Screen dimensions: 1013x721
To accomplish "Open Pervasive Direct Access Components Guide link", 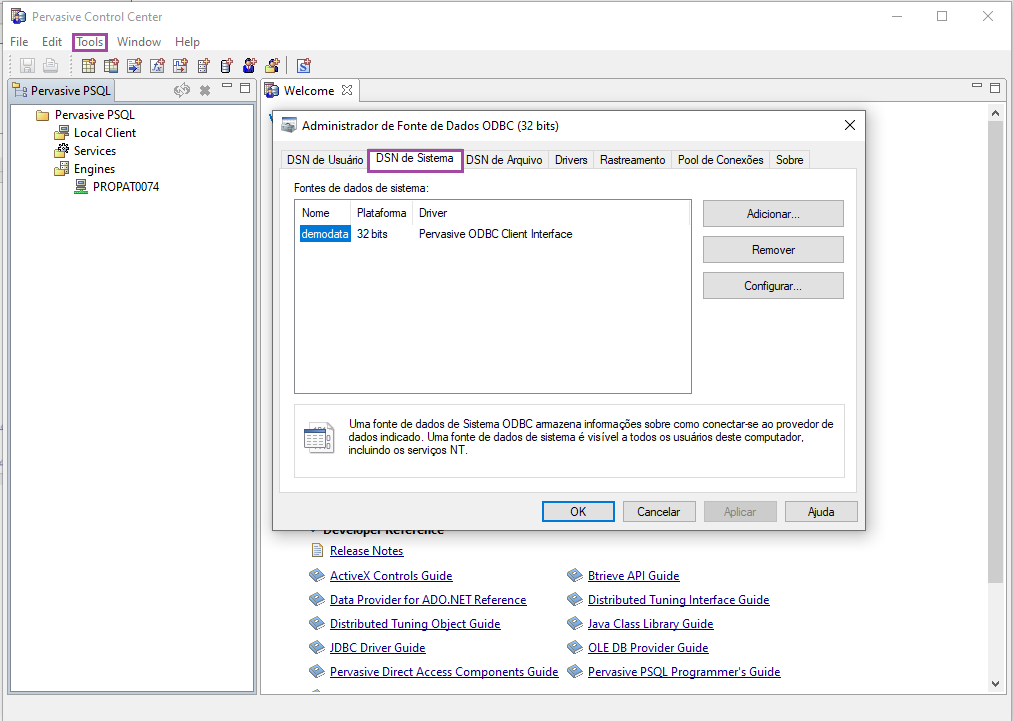I will tap(444, 672).
